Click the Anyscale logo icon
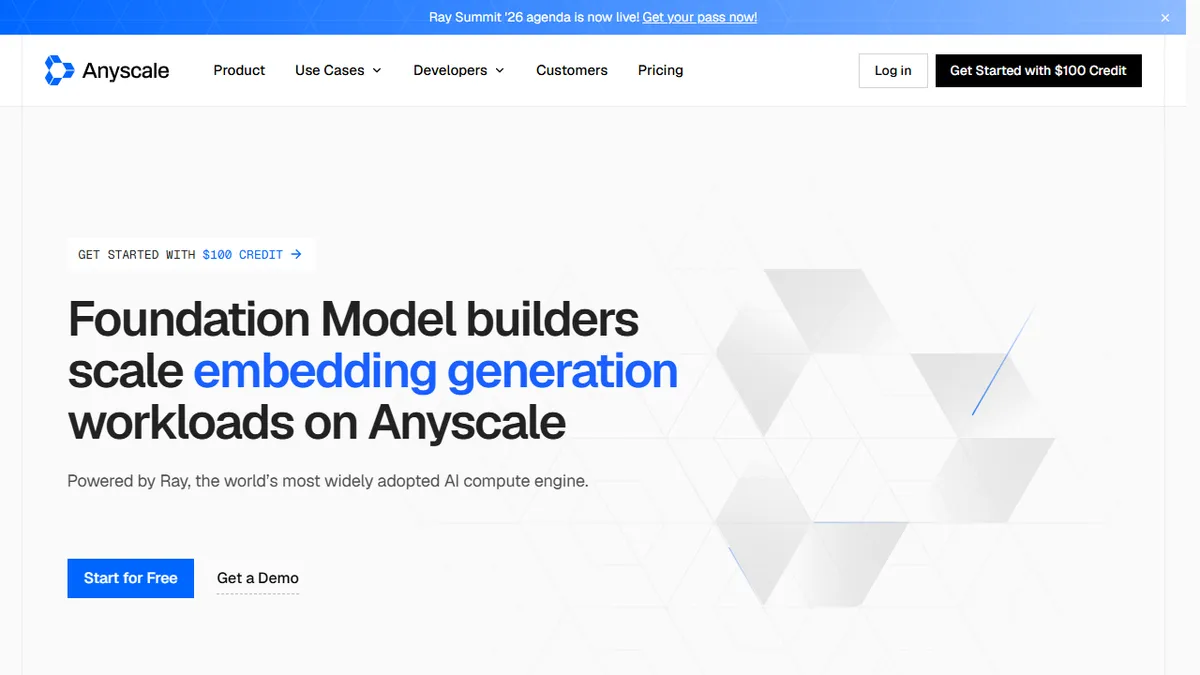This screenshot has height=675, width=1200. coord(60,70)
